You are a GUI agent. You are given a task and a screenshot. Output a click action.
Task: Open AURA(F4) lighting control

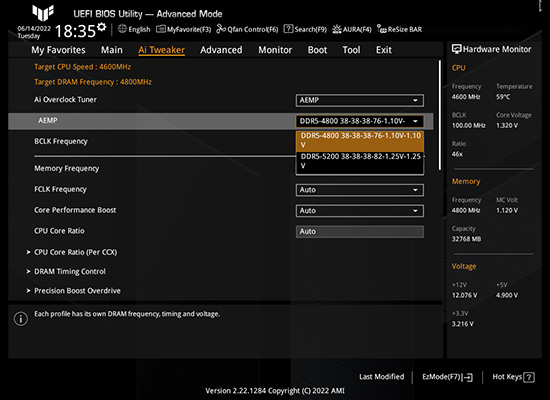[351, 29]
